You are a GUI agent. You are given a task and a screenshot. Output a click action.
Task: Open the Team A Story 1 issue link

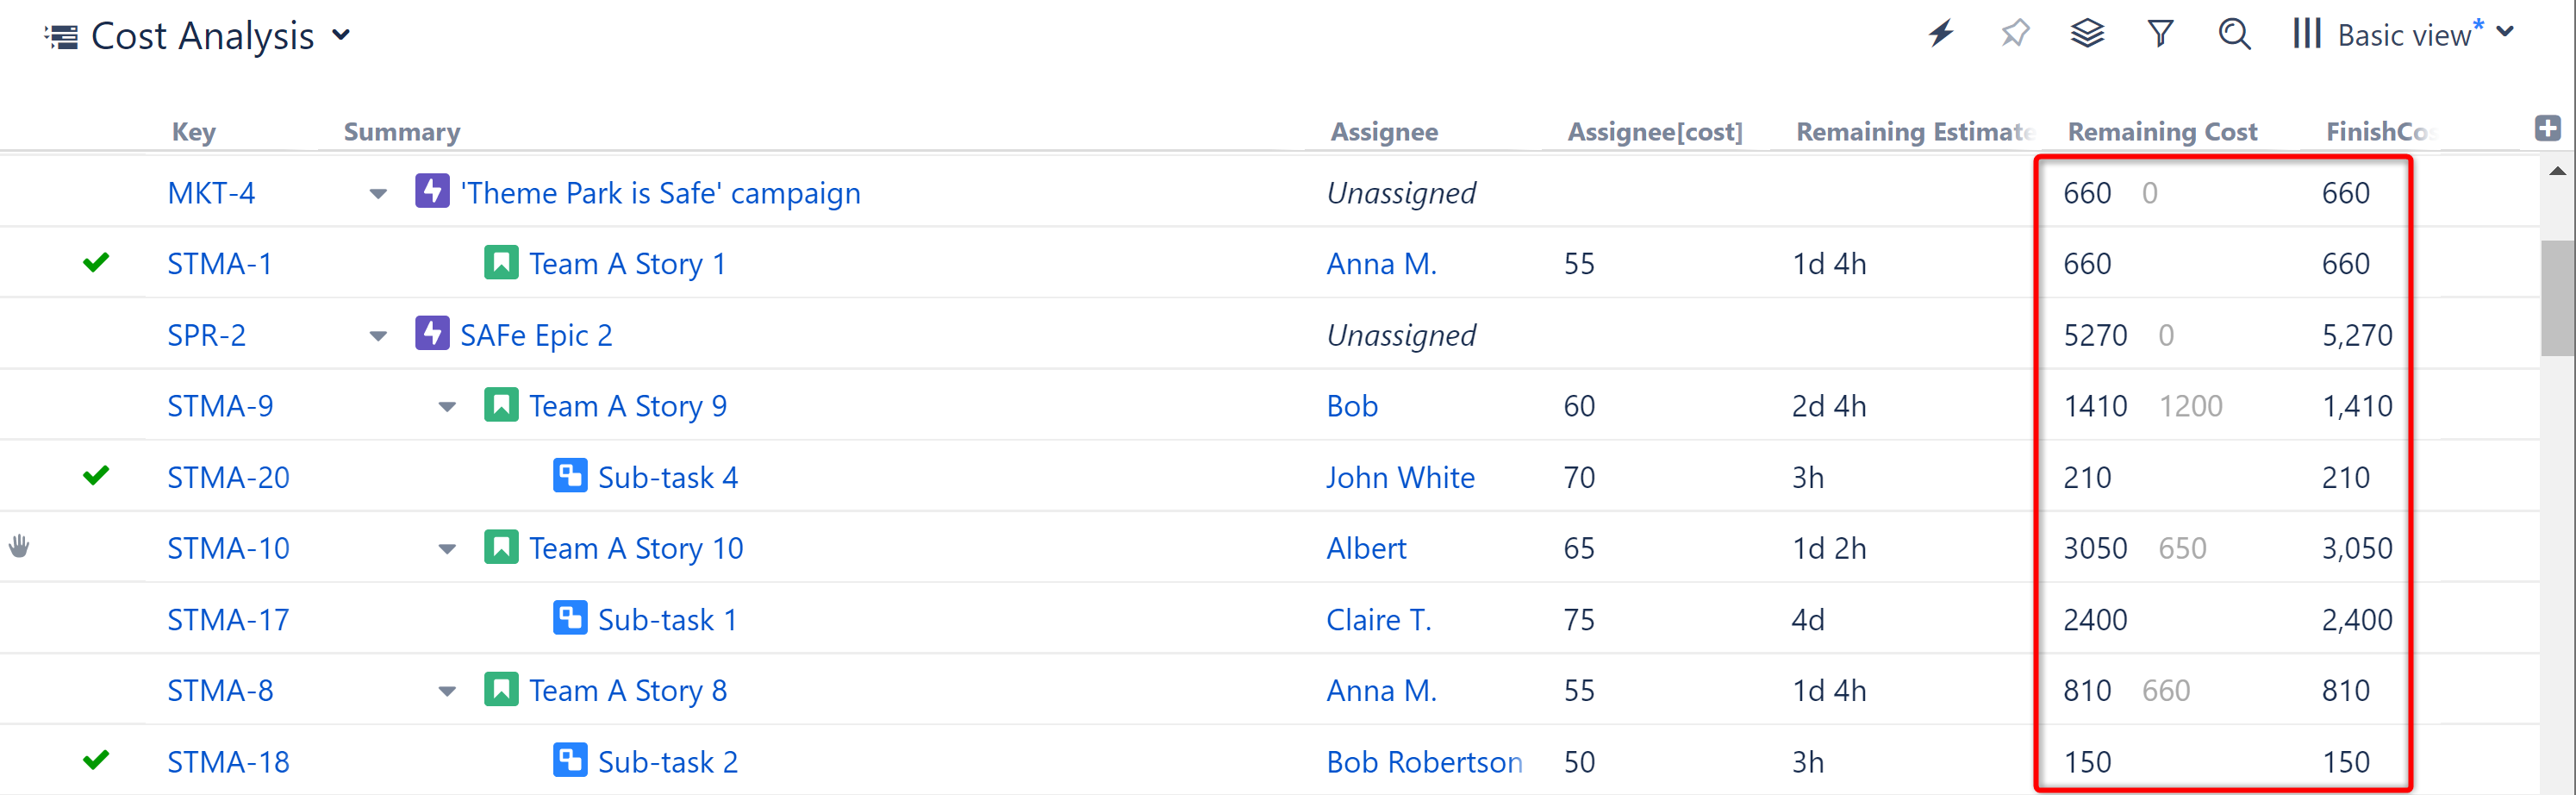[629, 262]
